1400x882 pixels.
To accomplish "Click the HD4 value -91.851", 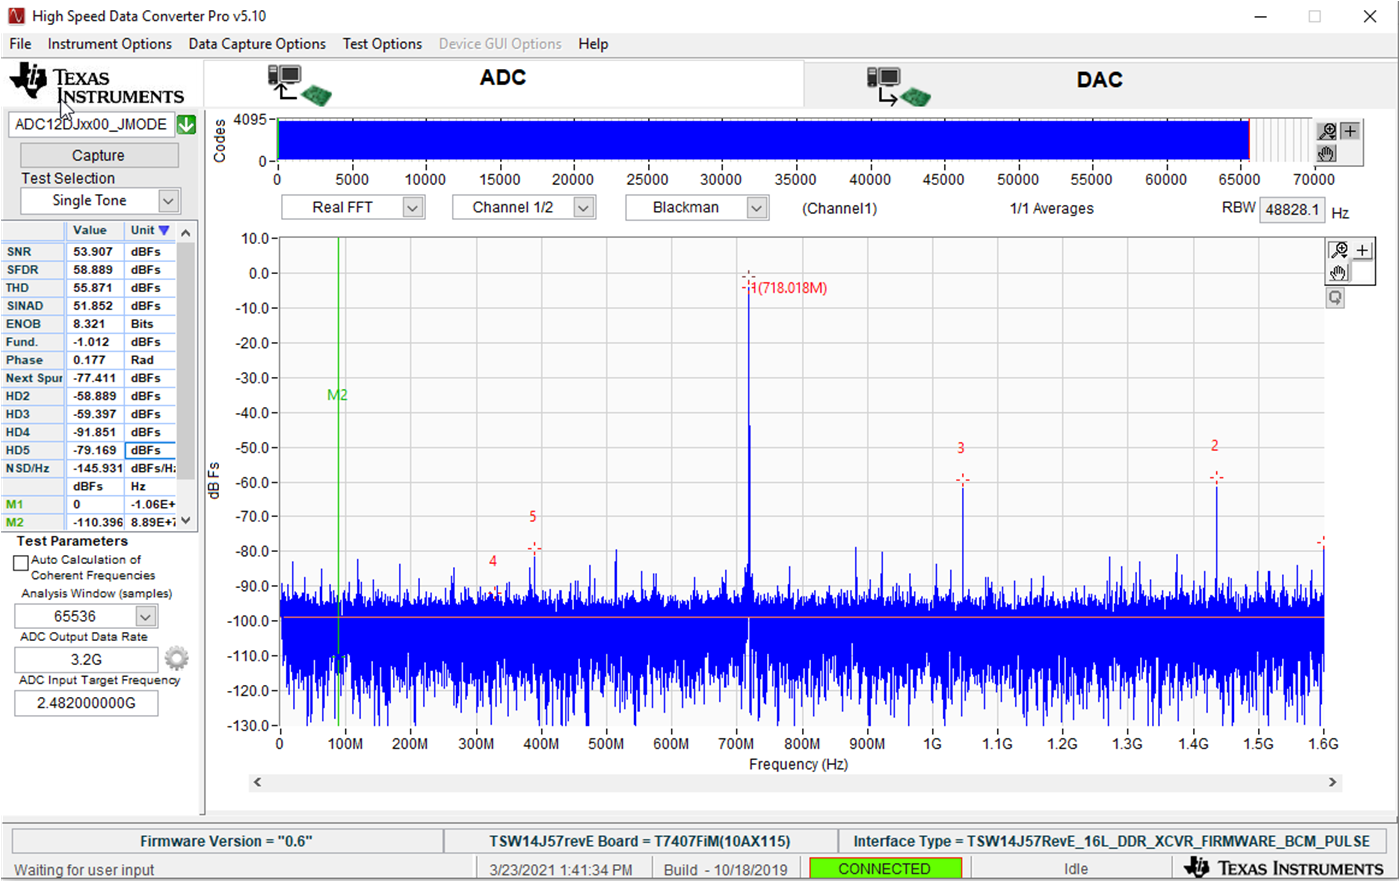I will (94, 432).
